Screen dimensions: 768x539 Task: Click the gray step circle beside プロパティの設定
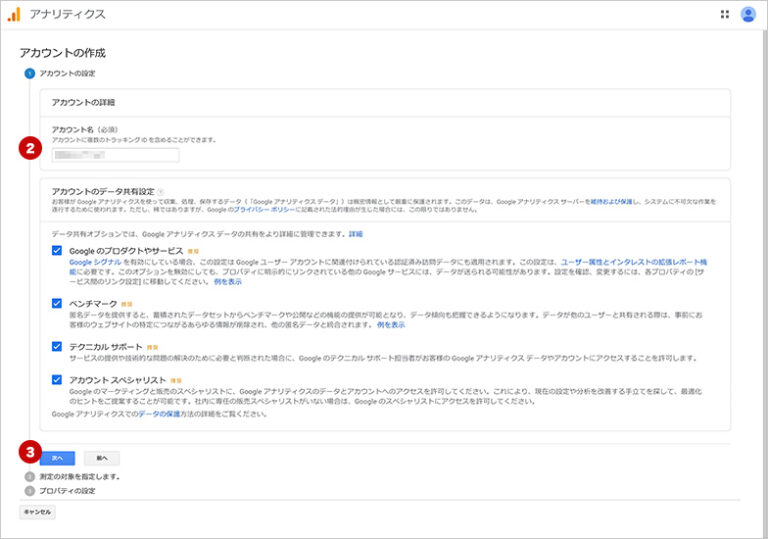[x=29, y=490]
